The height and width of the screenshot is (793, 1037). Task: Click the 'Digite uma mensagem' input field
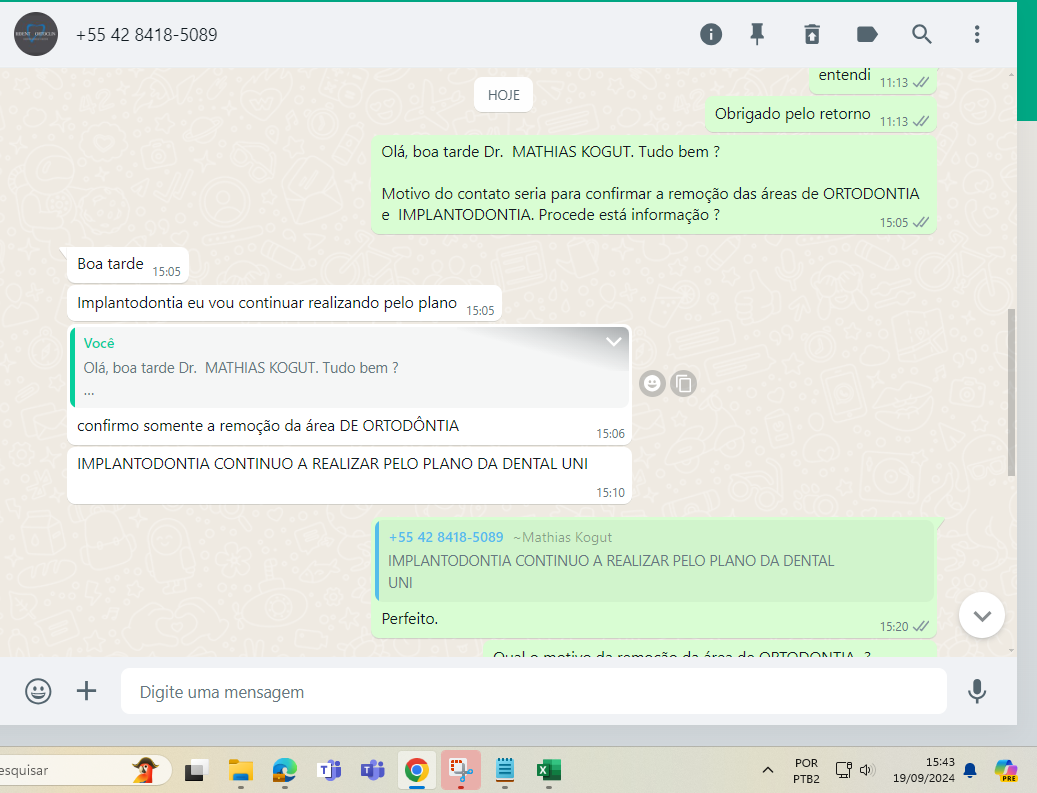pos(533,692)
